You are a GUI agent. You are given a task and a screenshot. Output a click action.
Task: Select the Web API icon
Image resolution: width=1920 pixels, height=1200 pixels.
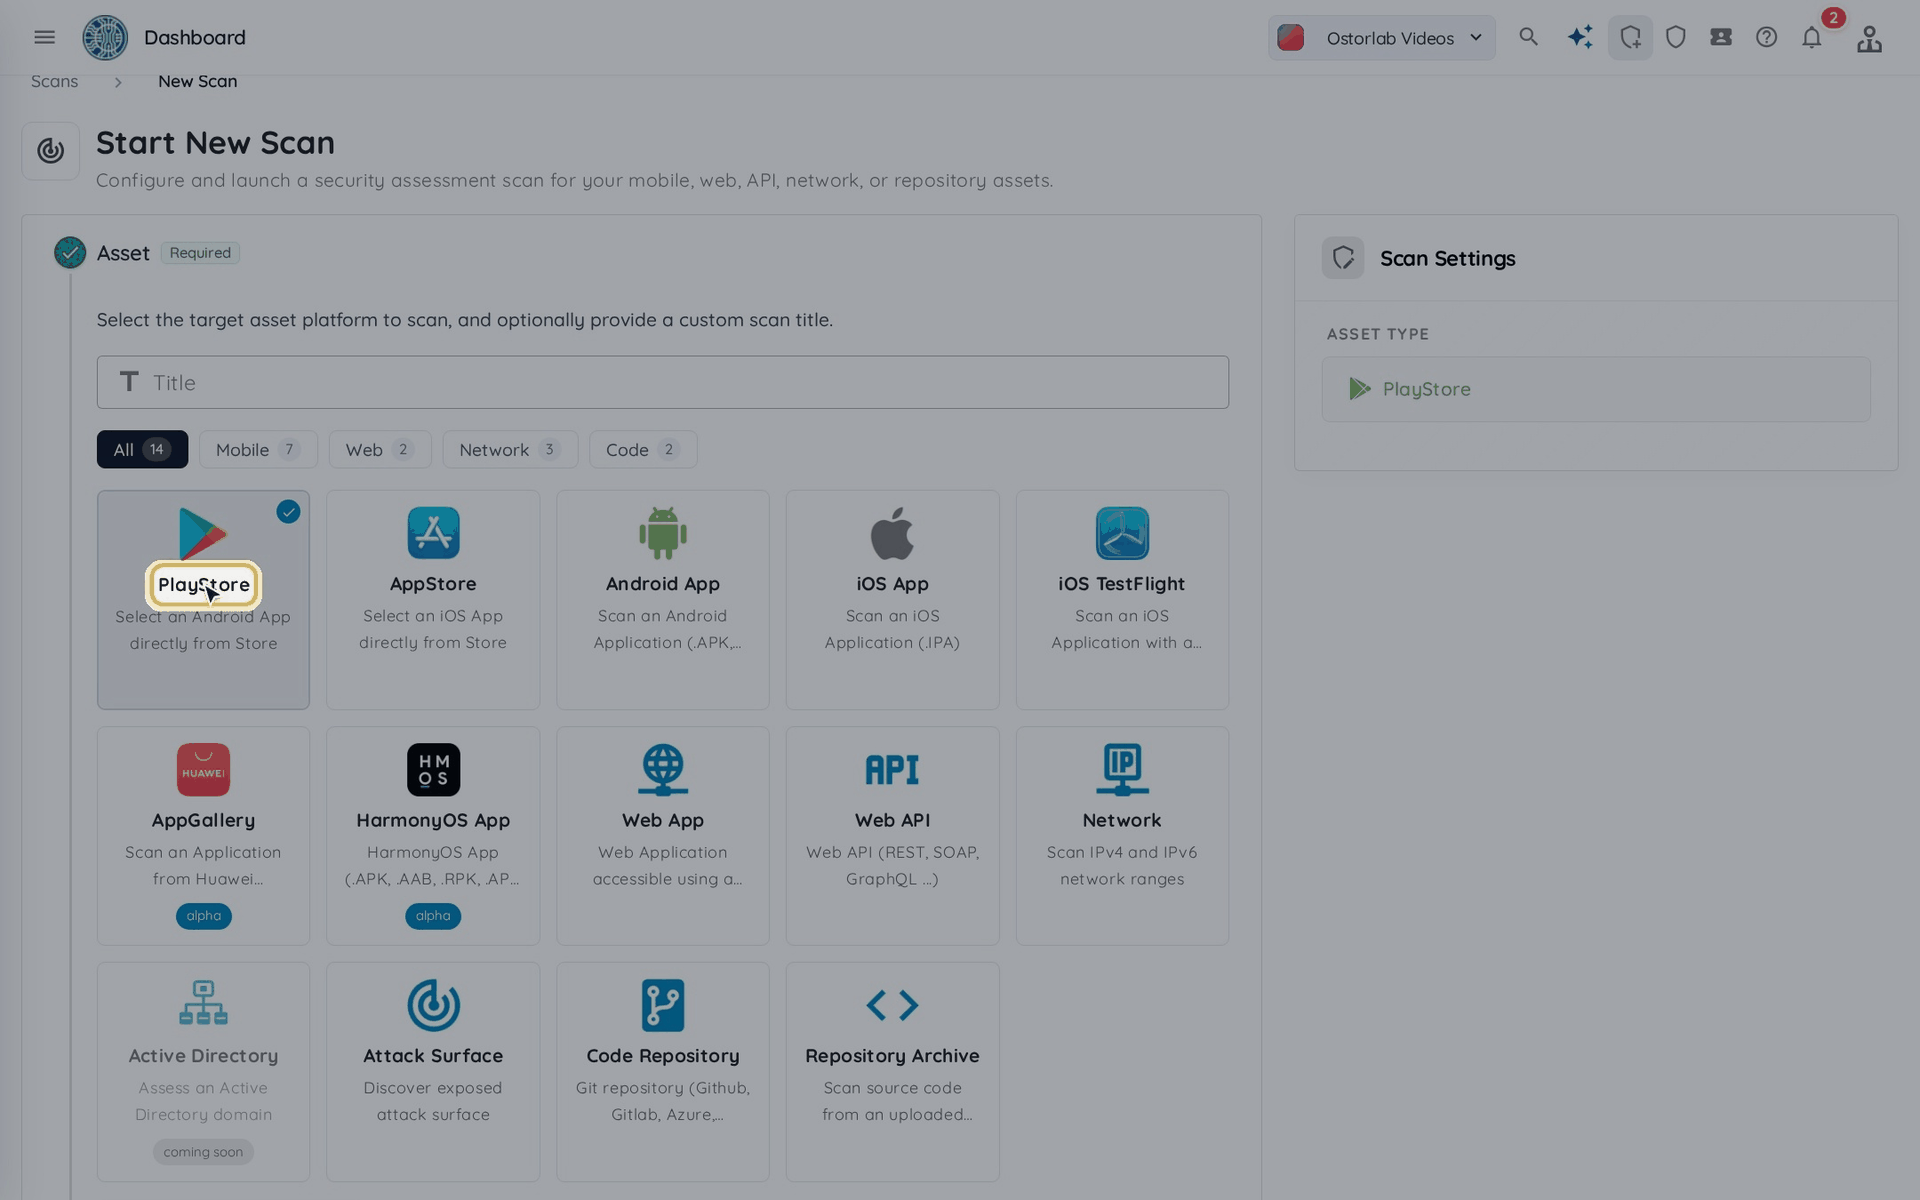892,769
